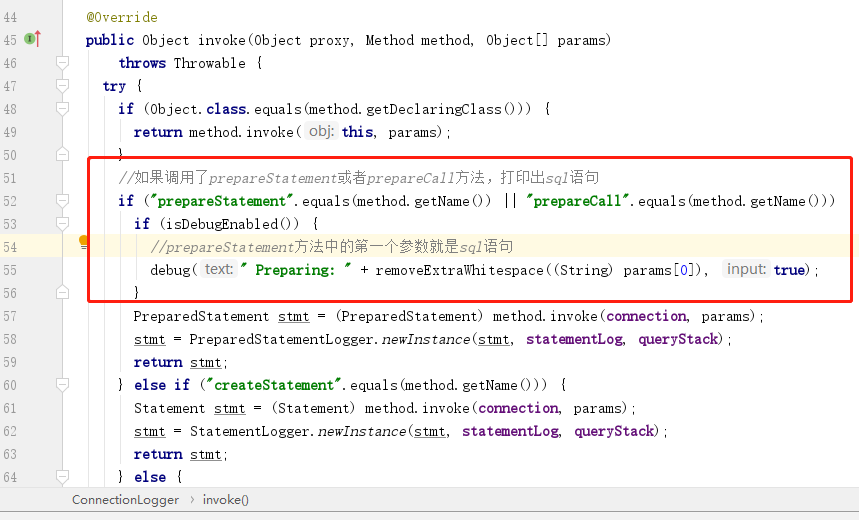Click PreparedStatementLogger on line 58

click(281, 339)
